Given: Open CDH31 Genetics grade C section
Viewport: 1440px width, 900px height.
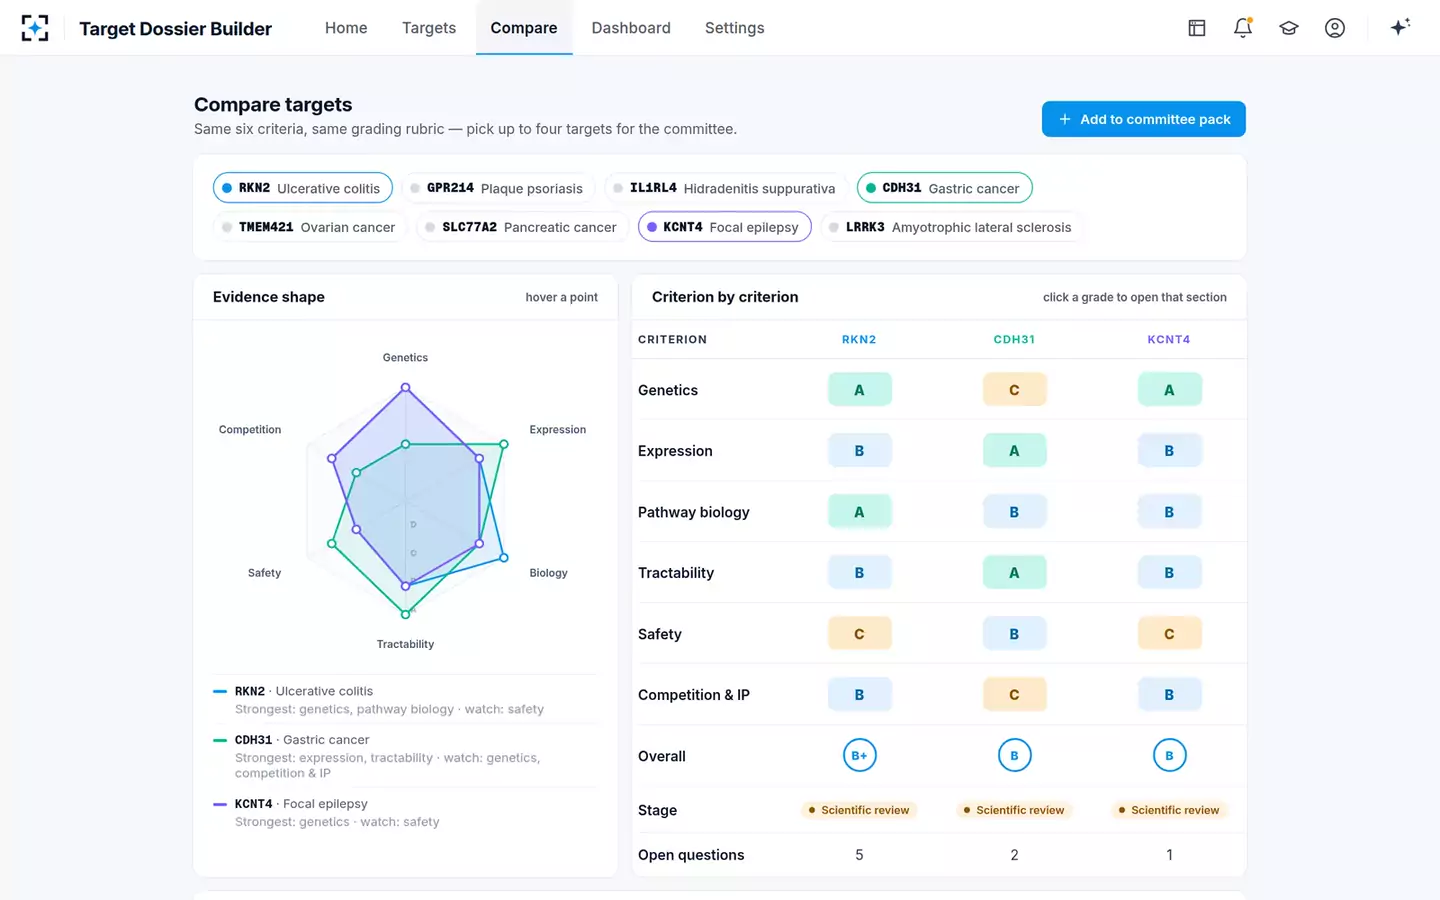Looking at the screenshot, I should click(1014, 390).
